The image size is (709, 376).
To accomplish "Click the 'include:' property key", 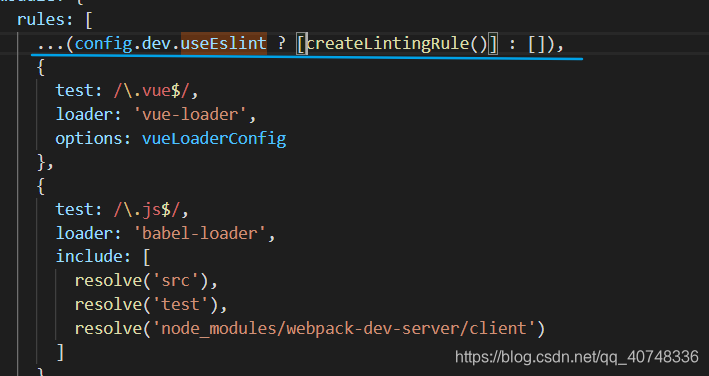I will click(x=93, y=257).
